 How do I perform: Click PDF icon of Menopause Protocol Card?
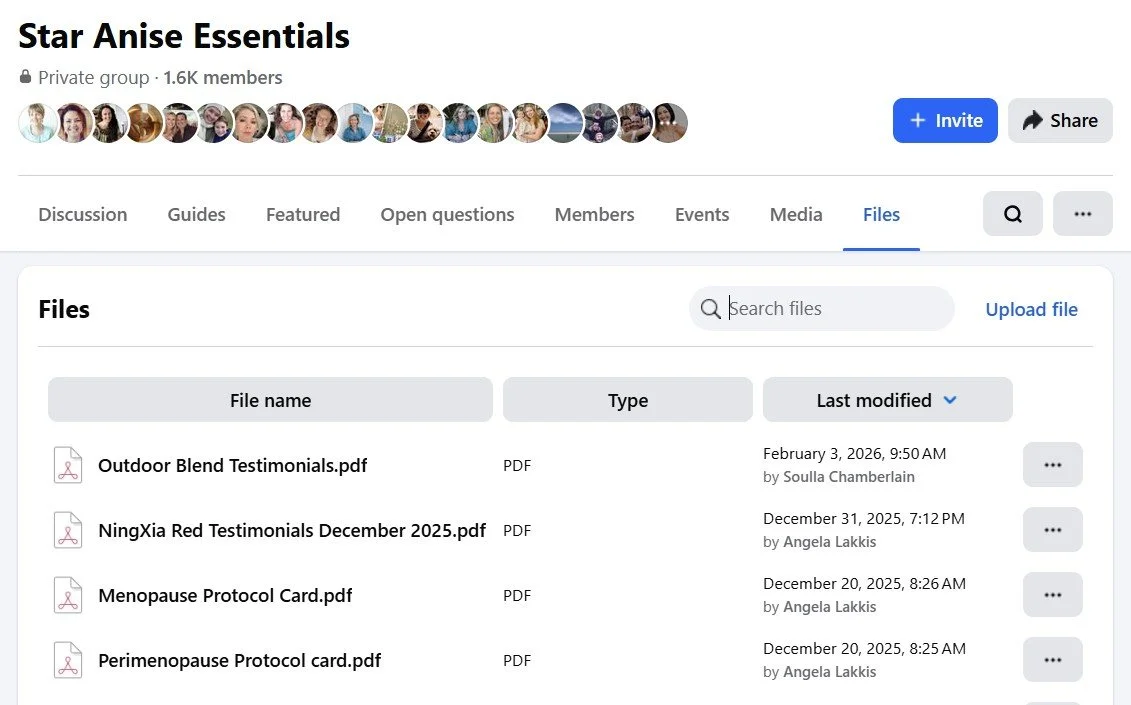pyautogui.click(x=68, y=596)
